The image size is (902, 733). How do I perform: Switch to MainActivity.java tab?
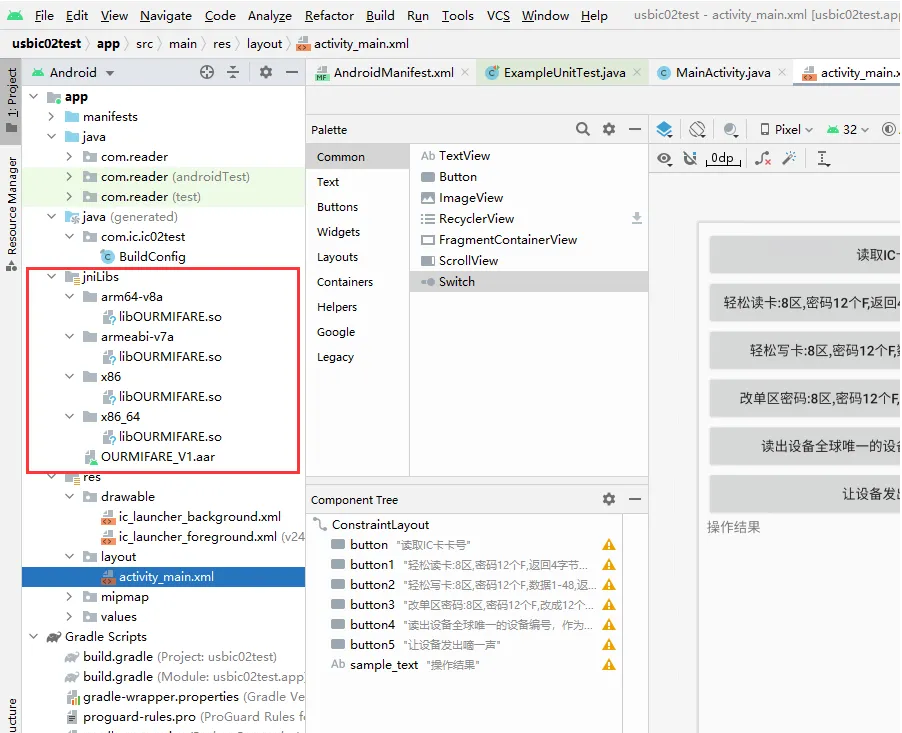[723, 72]
